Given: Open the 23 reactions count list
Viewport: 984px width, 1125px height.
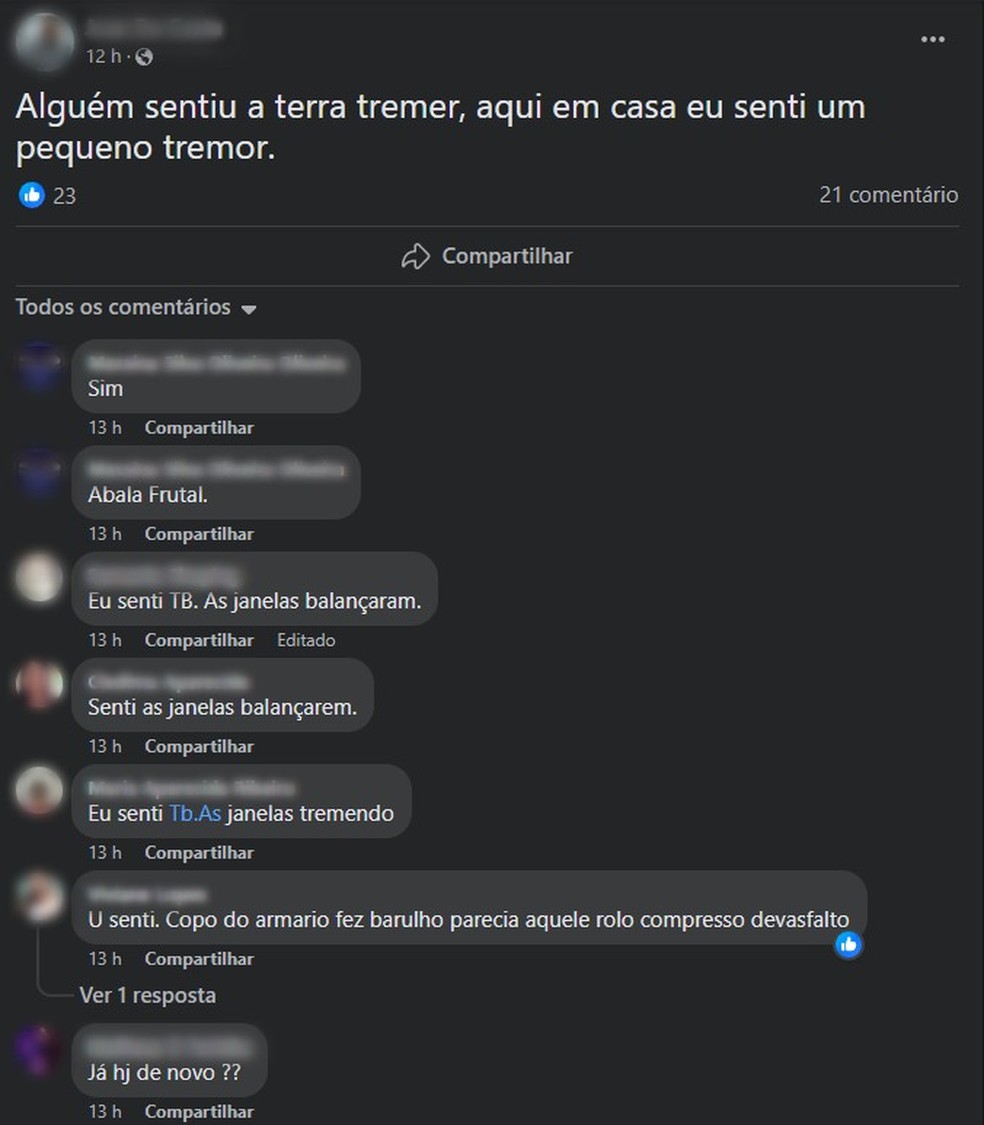Looking at the screenshot, I should pyautogui.click(x=65, y=196).
